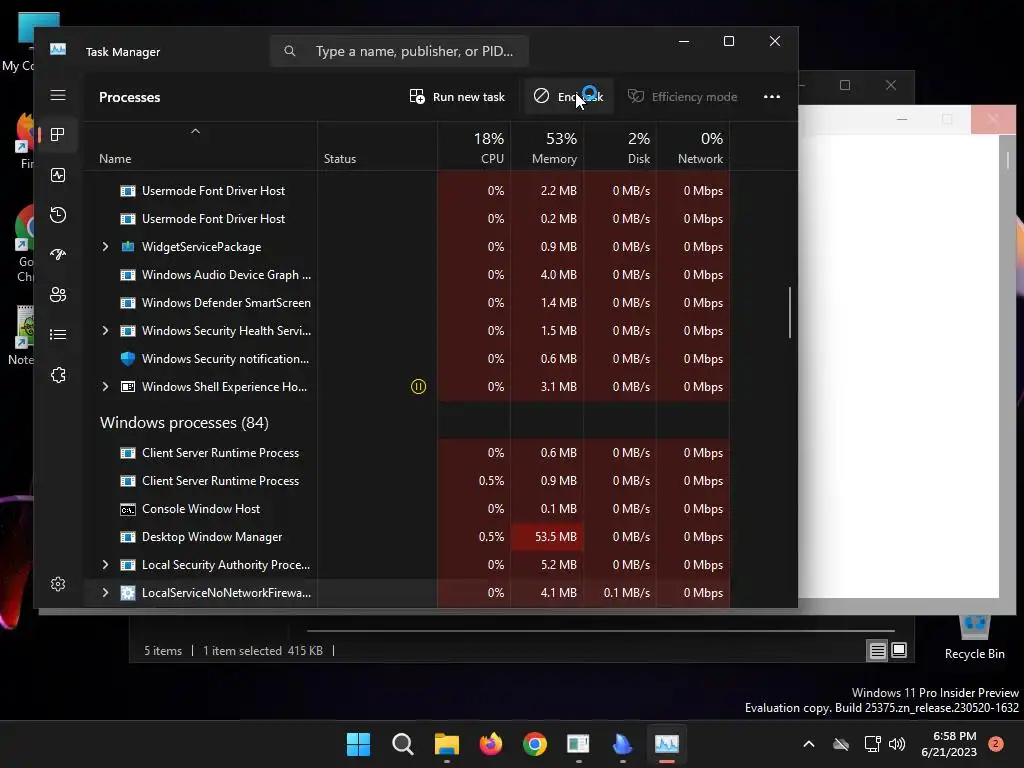Click the shield icon of Windows Security notification

point(128,359)
